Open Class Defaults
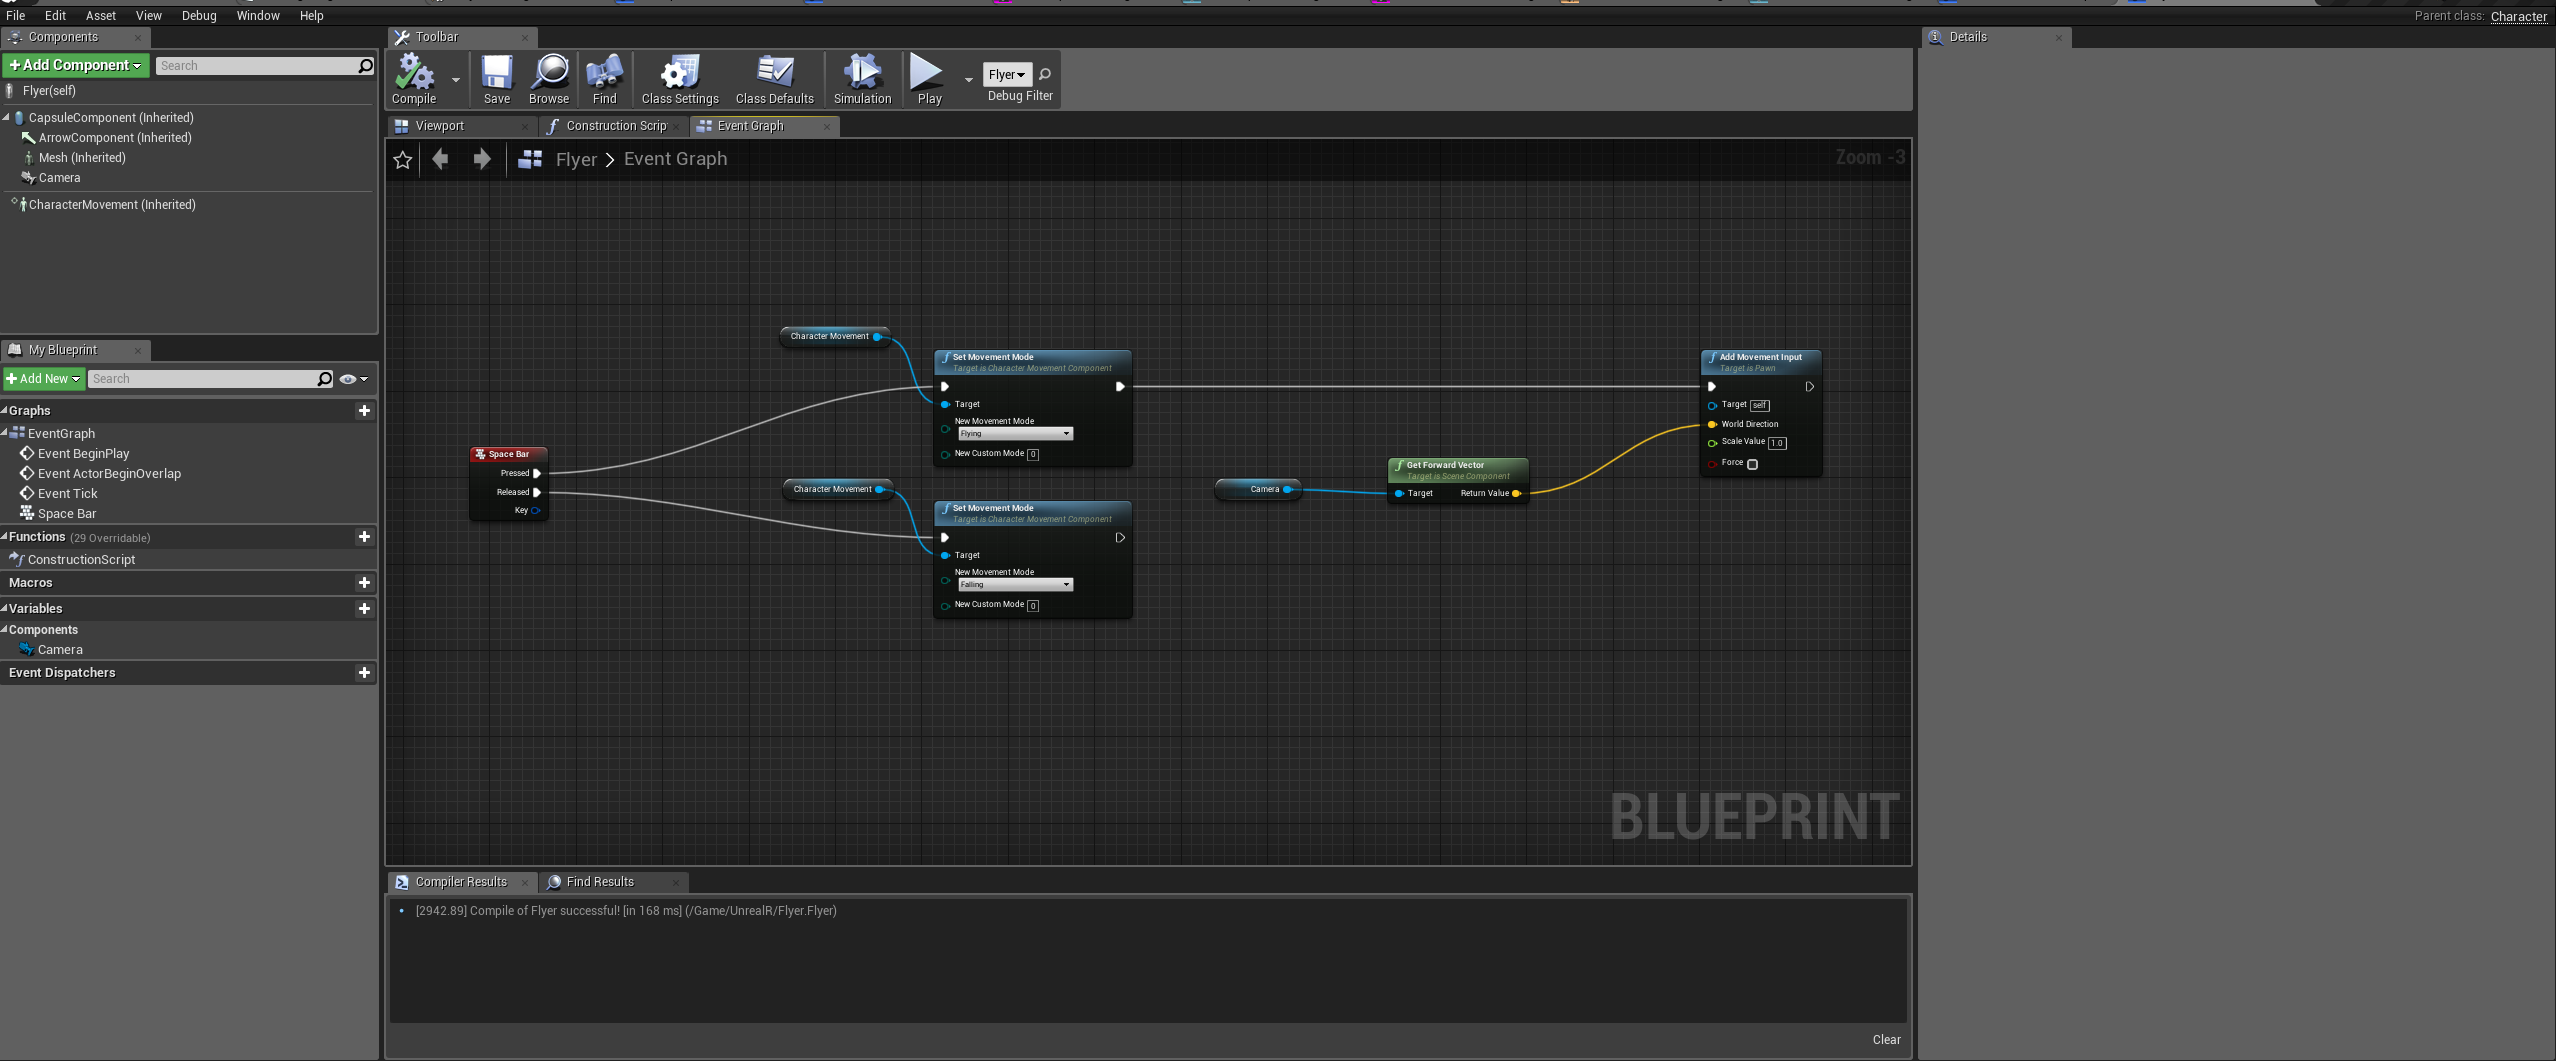 tap(774, 75)
